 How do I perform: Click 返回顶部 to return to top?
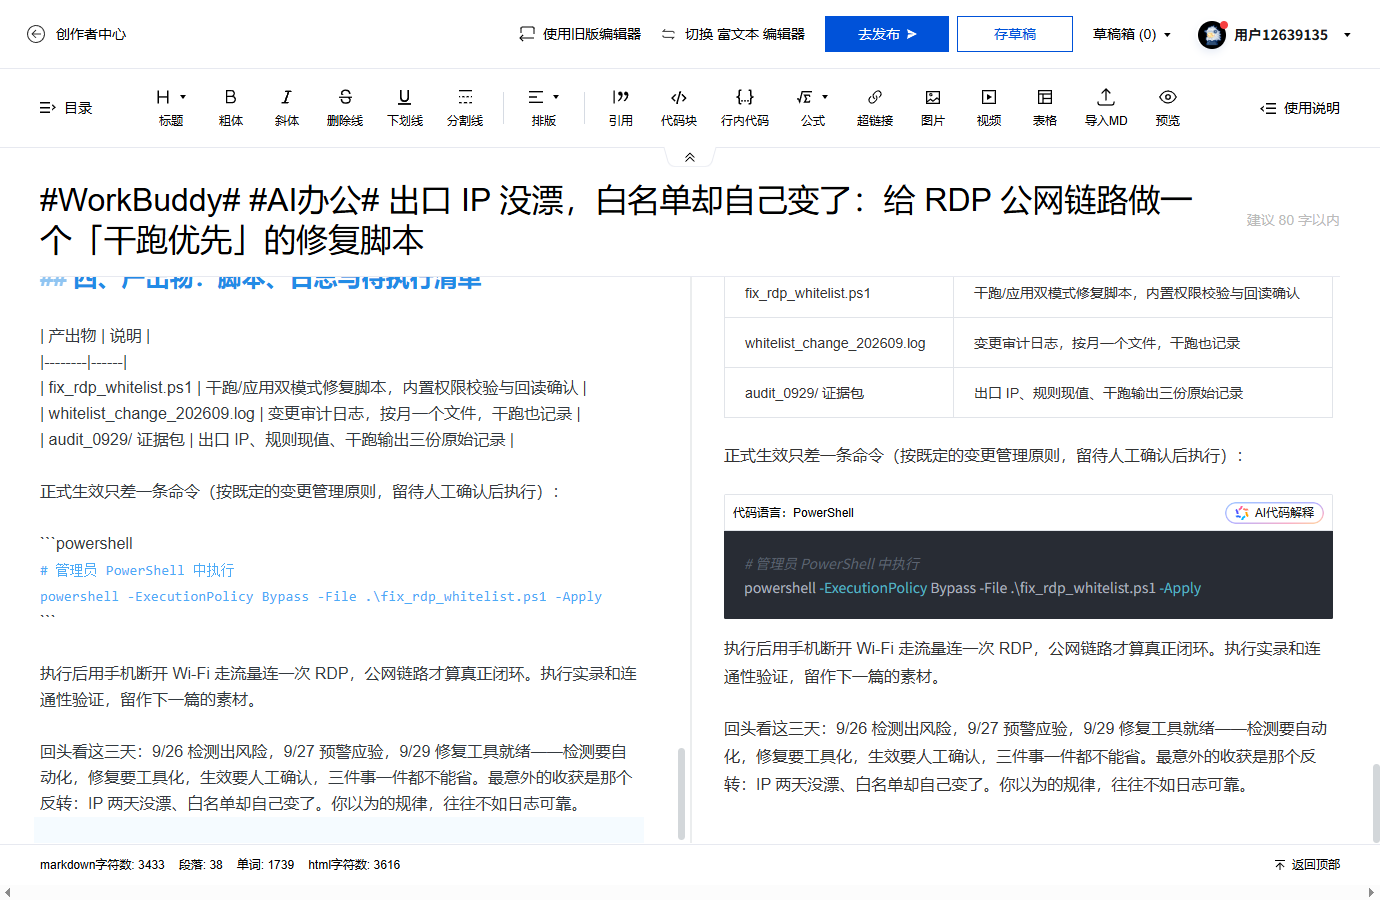point(1307,865)
